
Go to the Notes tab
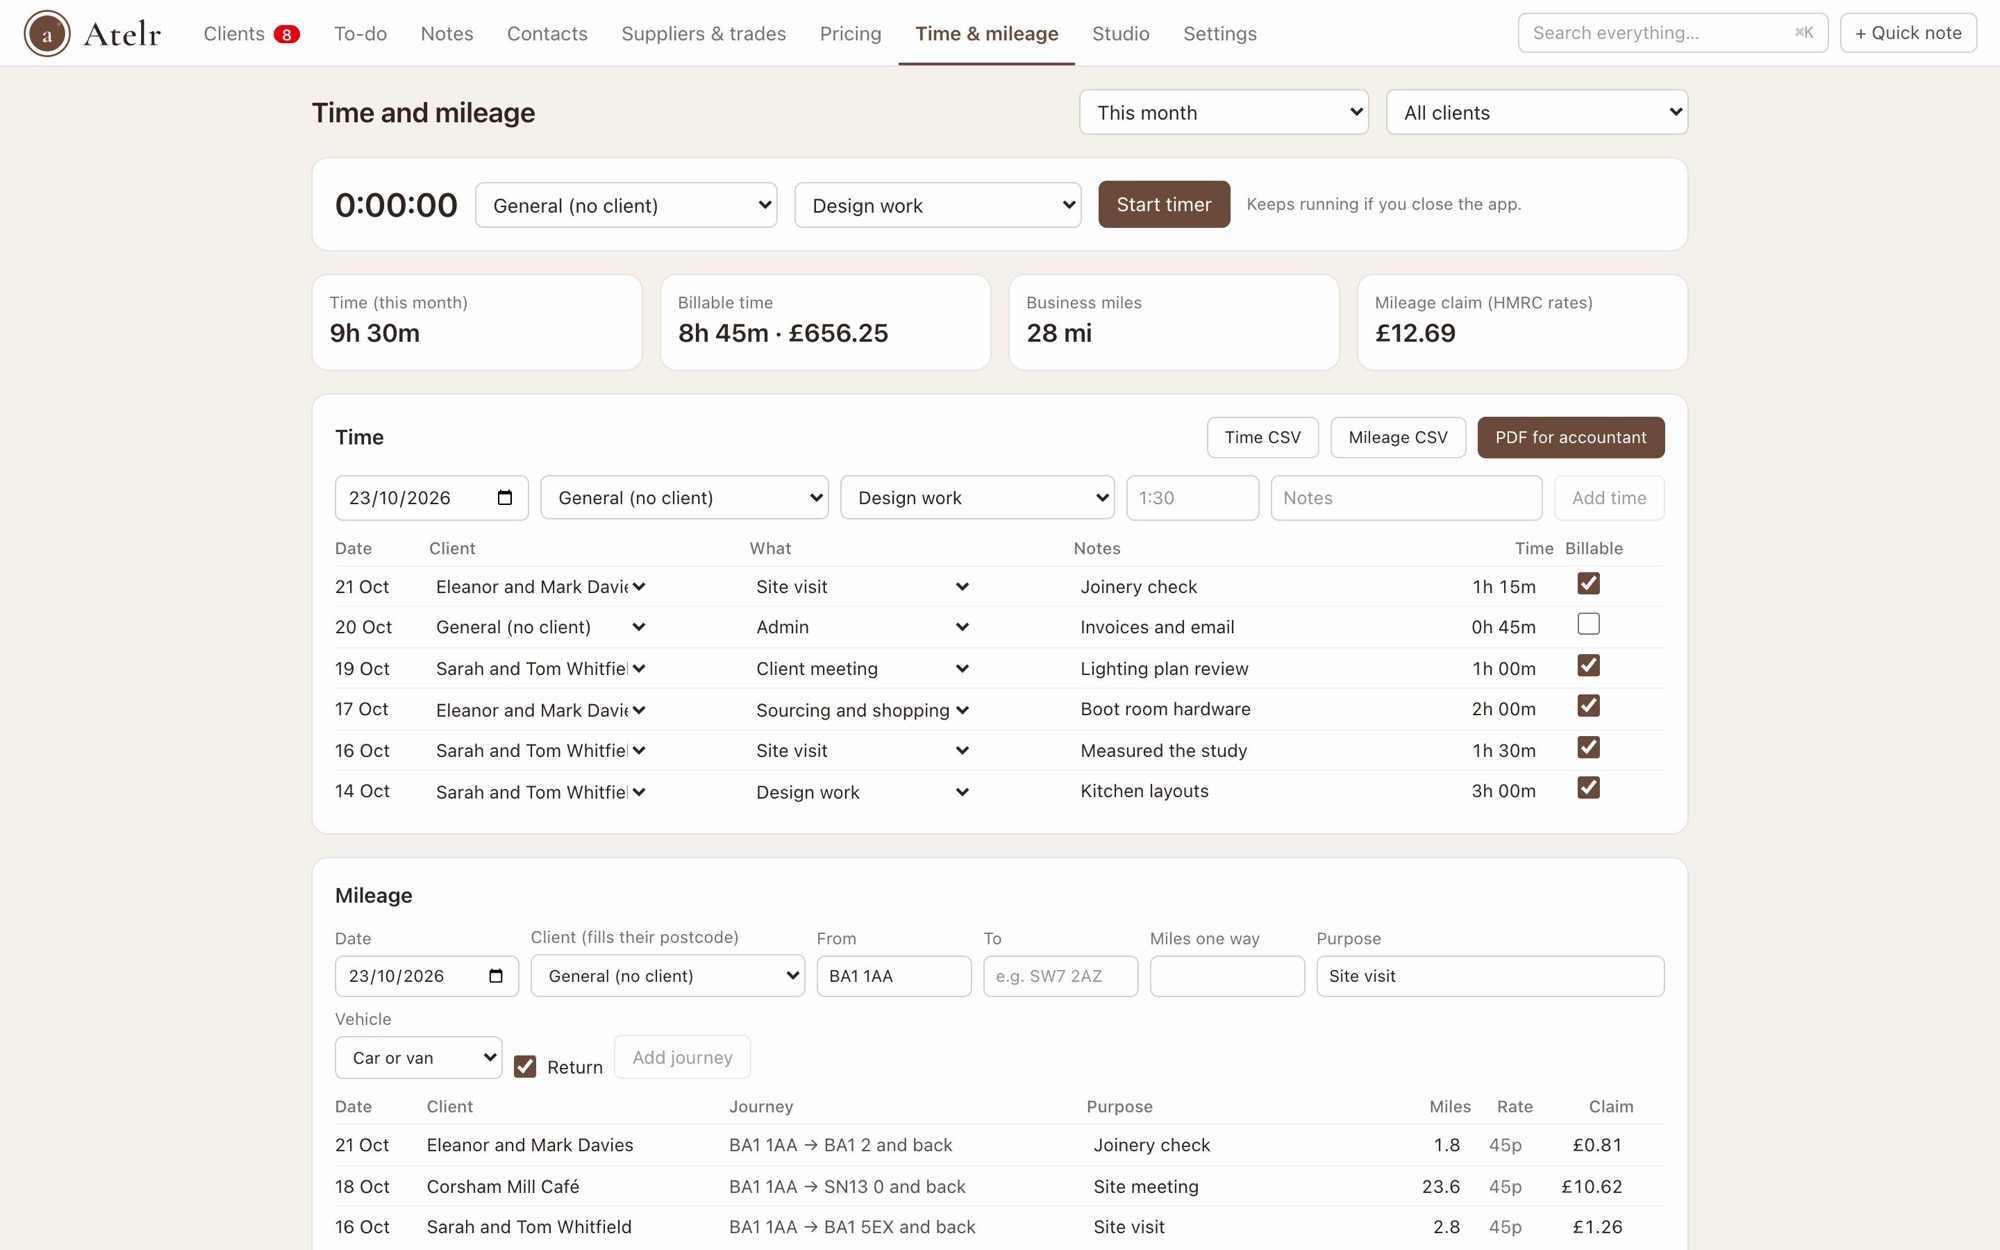point(447,34)
